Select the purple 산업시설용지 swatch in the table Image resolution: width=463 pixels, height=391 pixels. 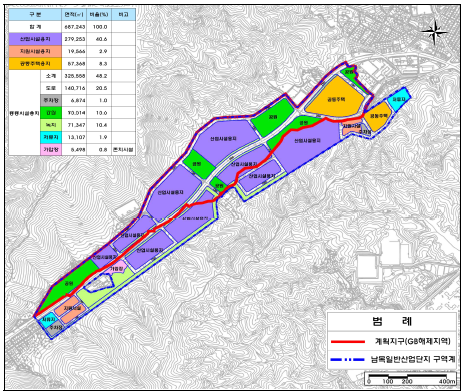35,39
